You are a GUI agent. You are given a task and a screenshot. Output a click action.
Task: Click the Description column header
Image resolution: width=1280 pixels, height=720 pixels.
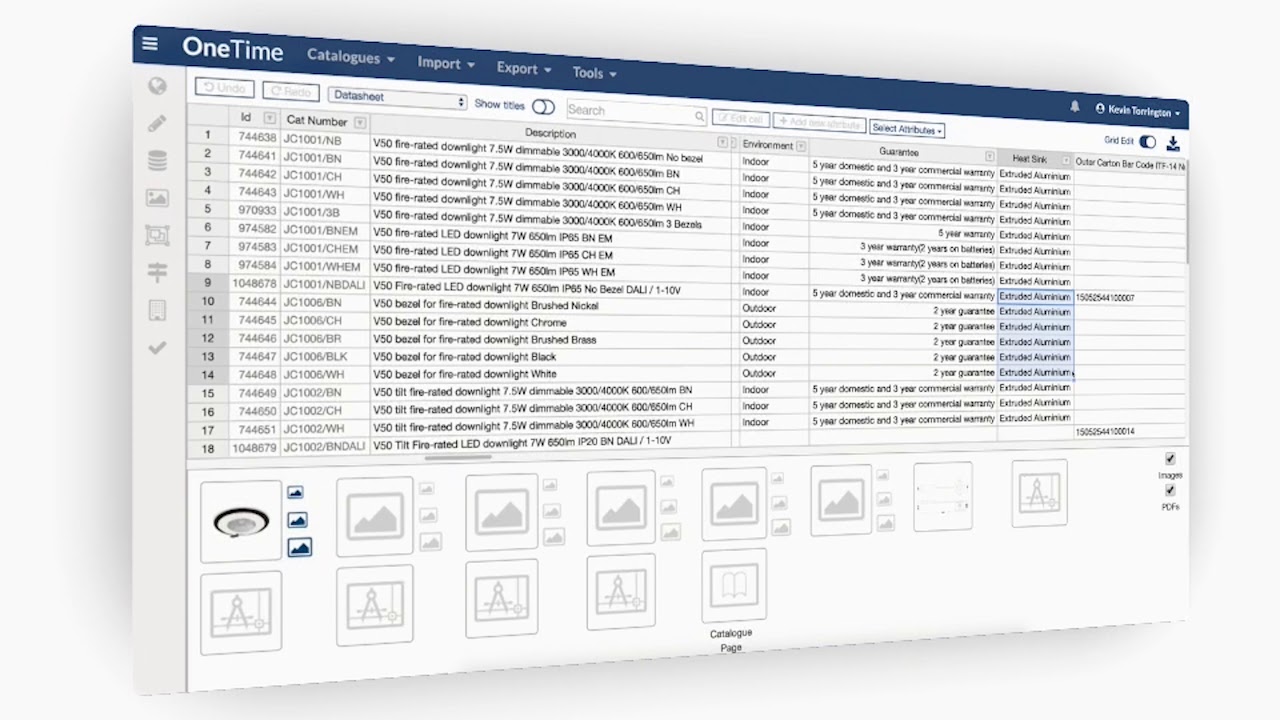[x=551, y=133]
